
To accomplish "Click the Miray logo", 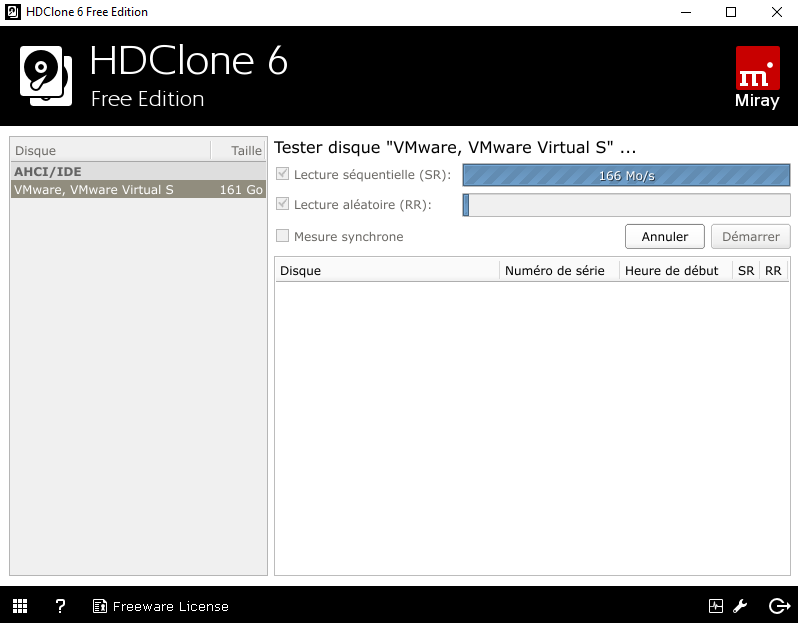I will pyautogui.click(x=757, y=77).
